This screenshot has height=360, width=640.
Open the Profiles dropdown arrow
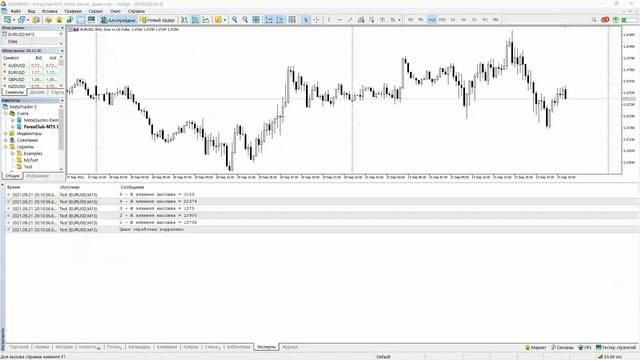[28, 20]
